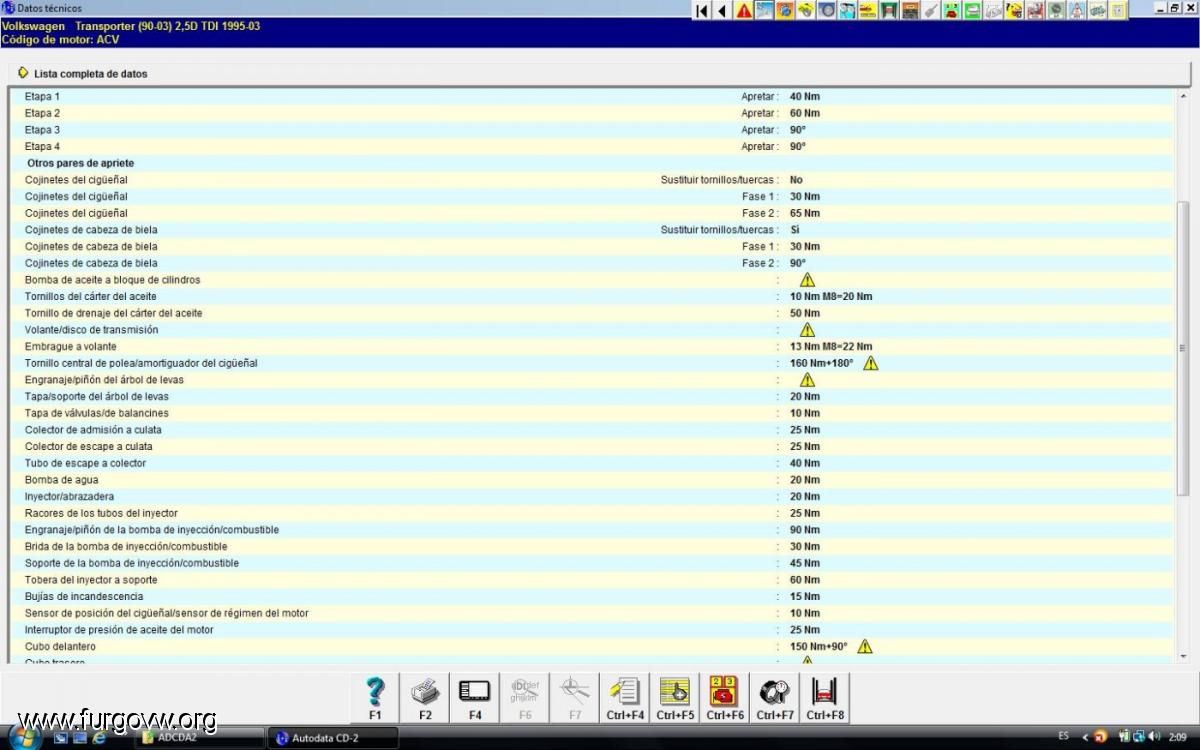
Task: Click the vertical scrollbar thumb
Action: click(1184, 348)
